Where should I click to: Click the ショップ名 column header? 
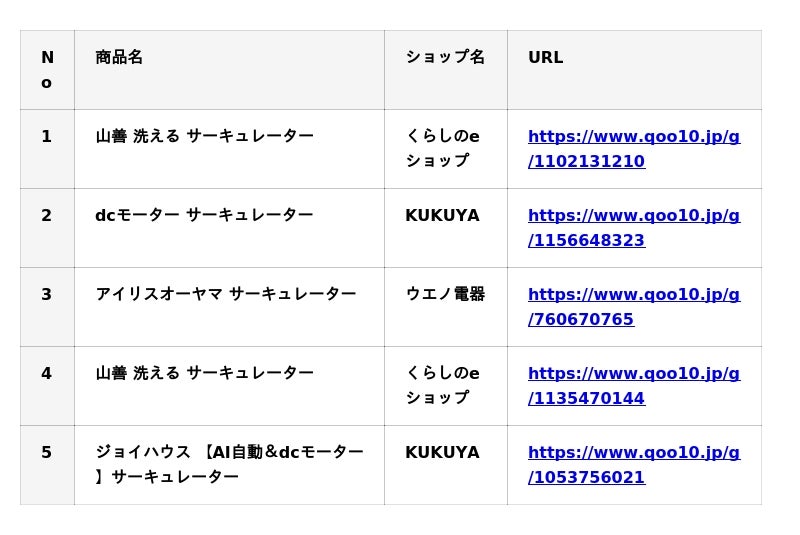pyautogui.click(x=445, y=58)
